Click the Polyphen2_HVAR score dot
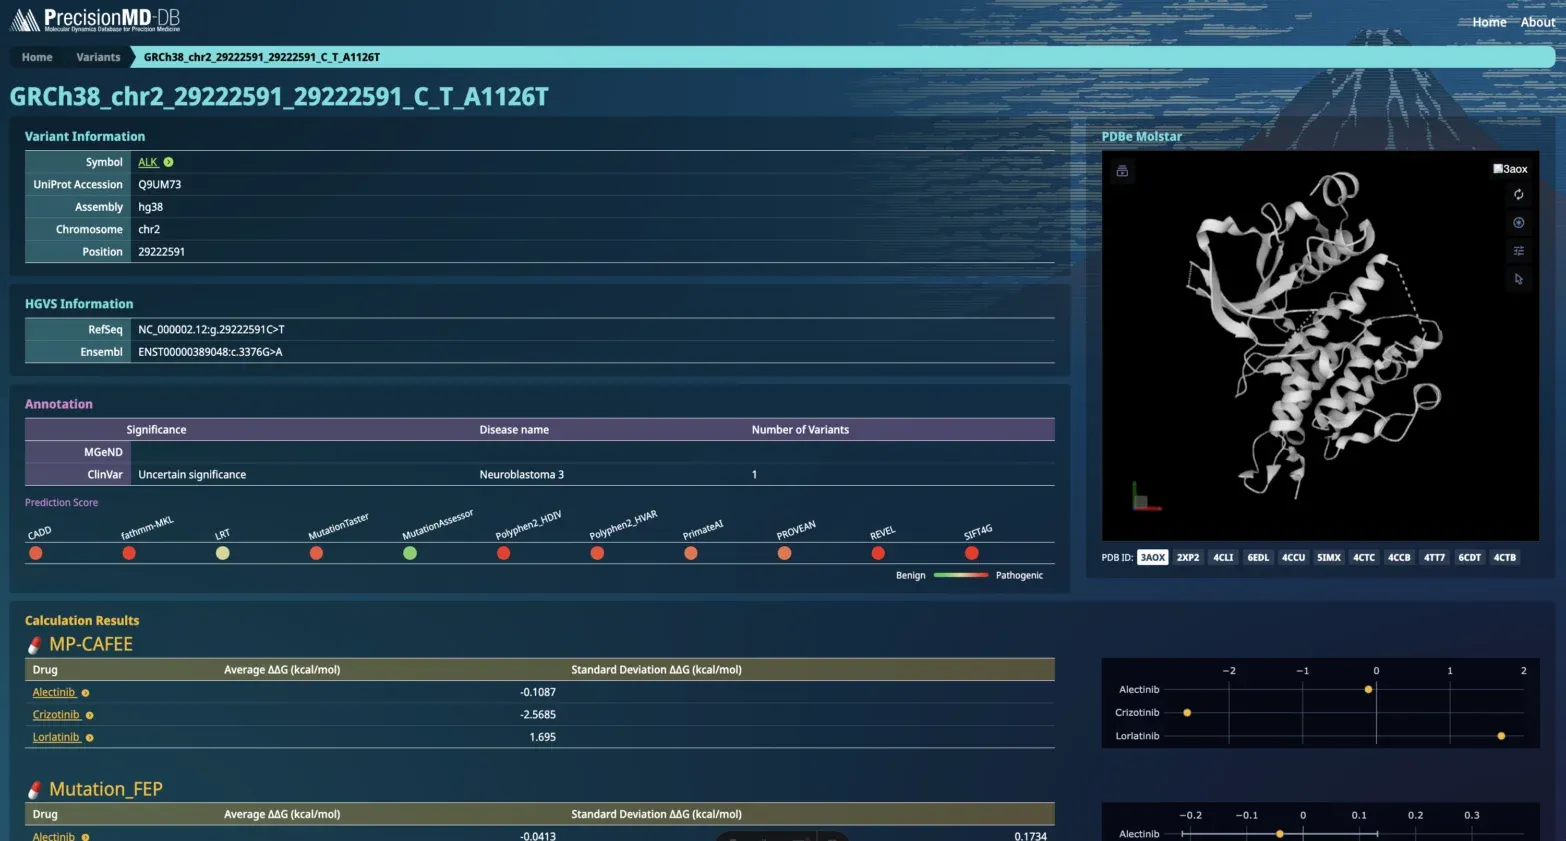The image size is (1566, 841). pos(597,553)
